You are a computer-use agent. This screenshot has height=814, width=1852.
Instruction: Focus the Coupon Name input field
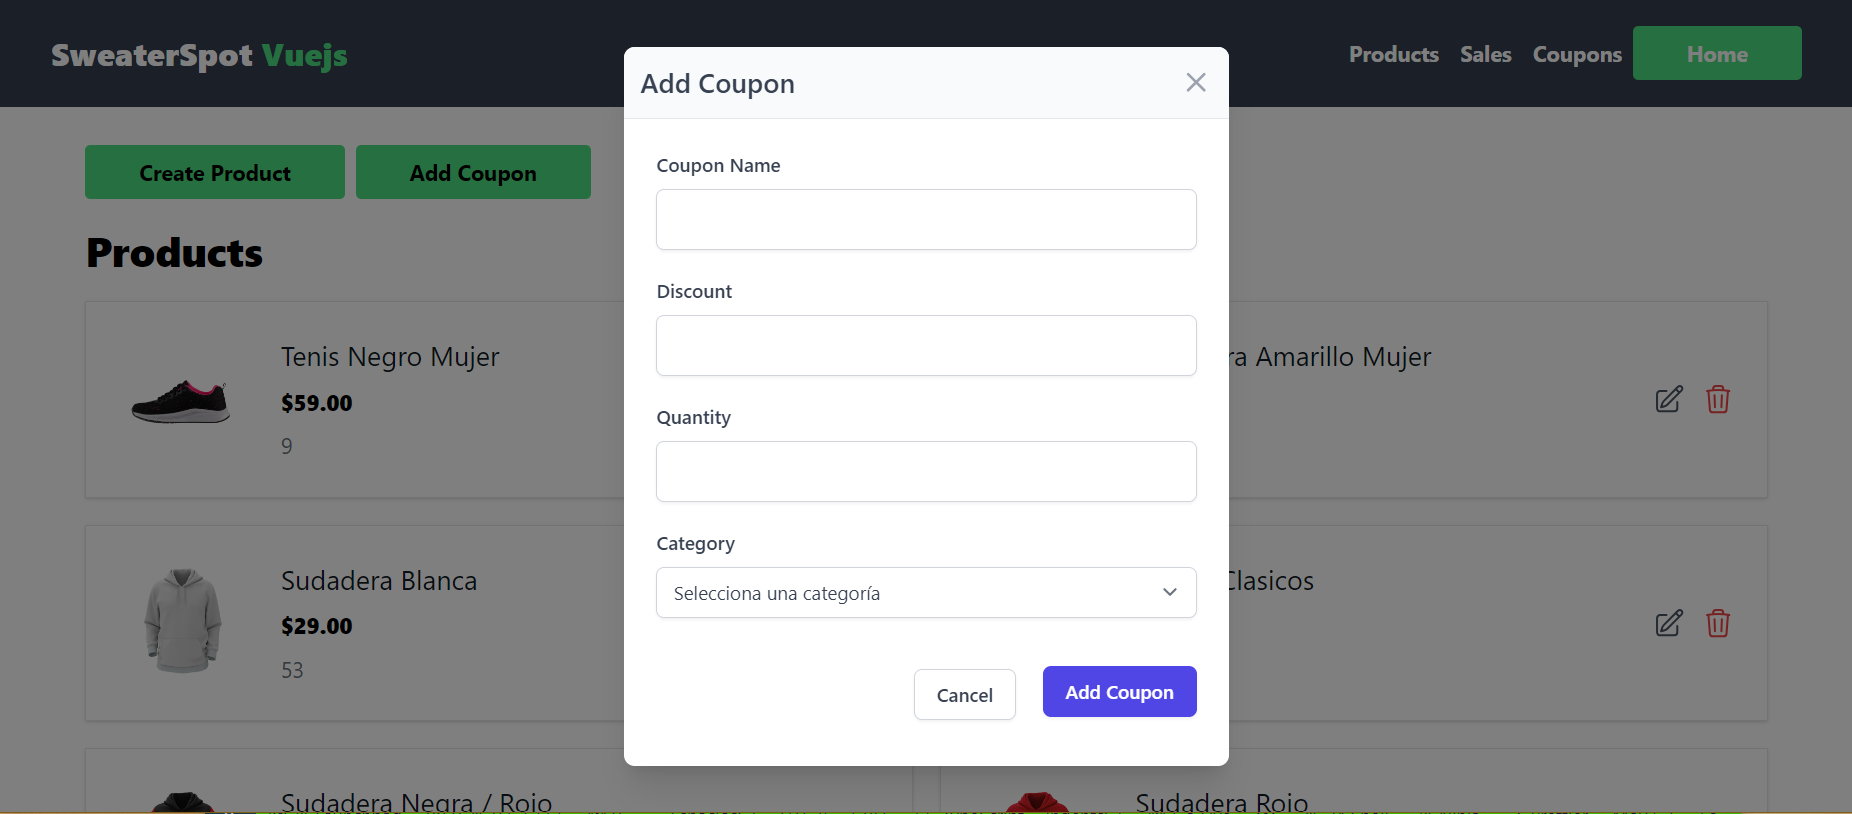coord(926,220)
